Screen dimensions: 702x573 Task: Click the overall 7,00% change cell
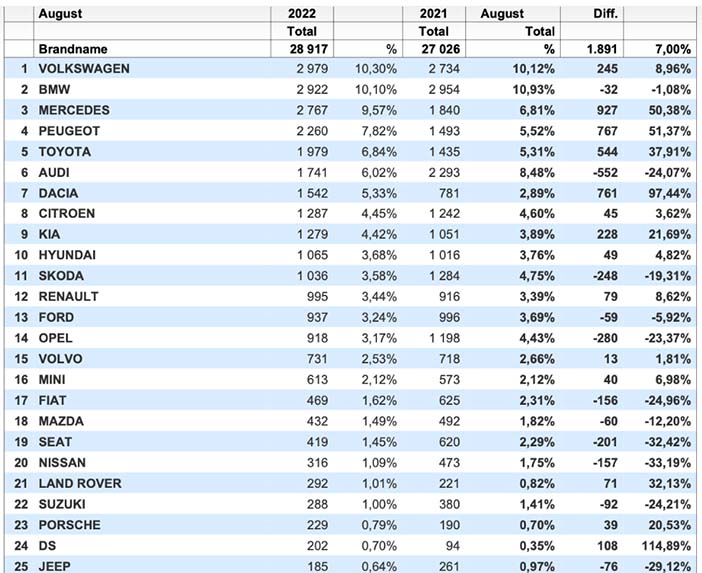point(673,49)
